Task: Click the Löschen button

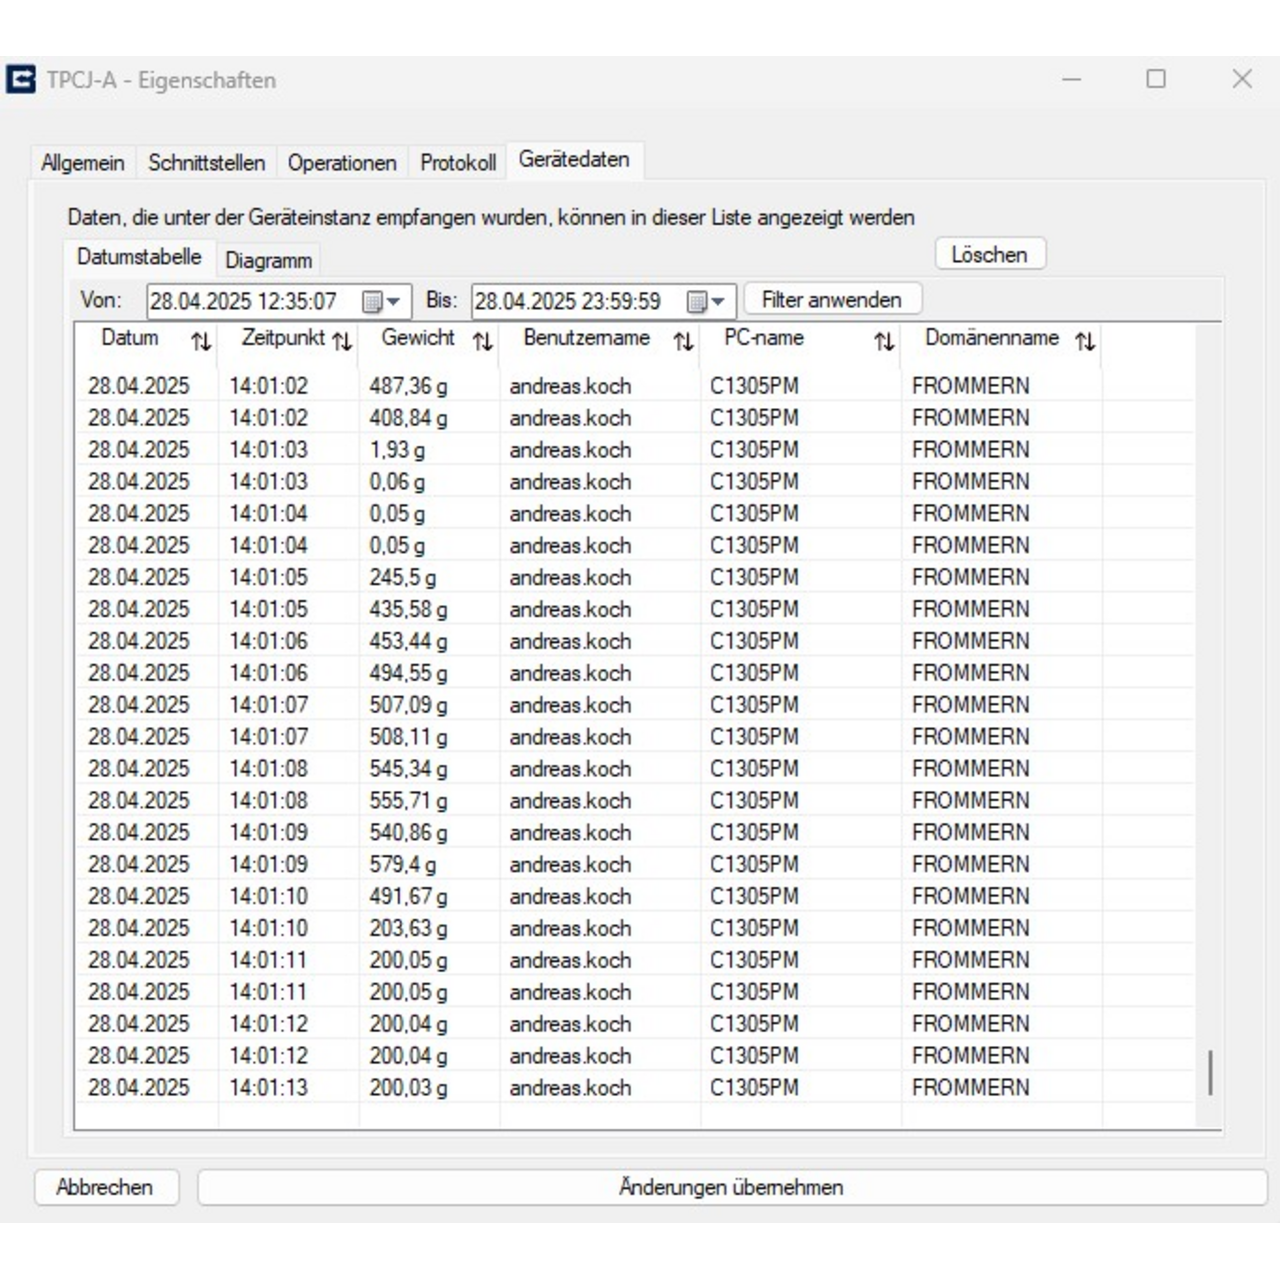Action: [990, 254]
